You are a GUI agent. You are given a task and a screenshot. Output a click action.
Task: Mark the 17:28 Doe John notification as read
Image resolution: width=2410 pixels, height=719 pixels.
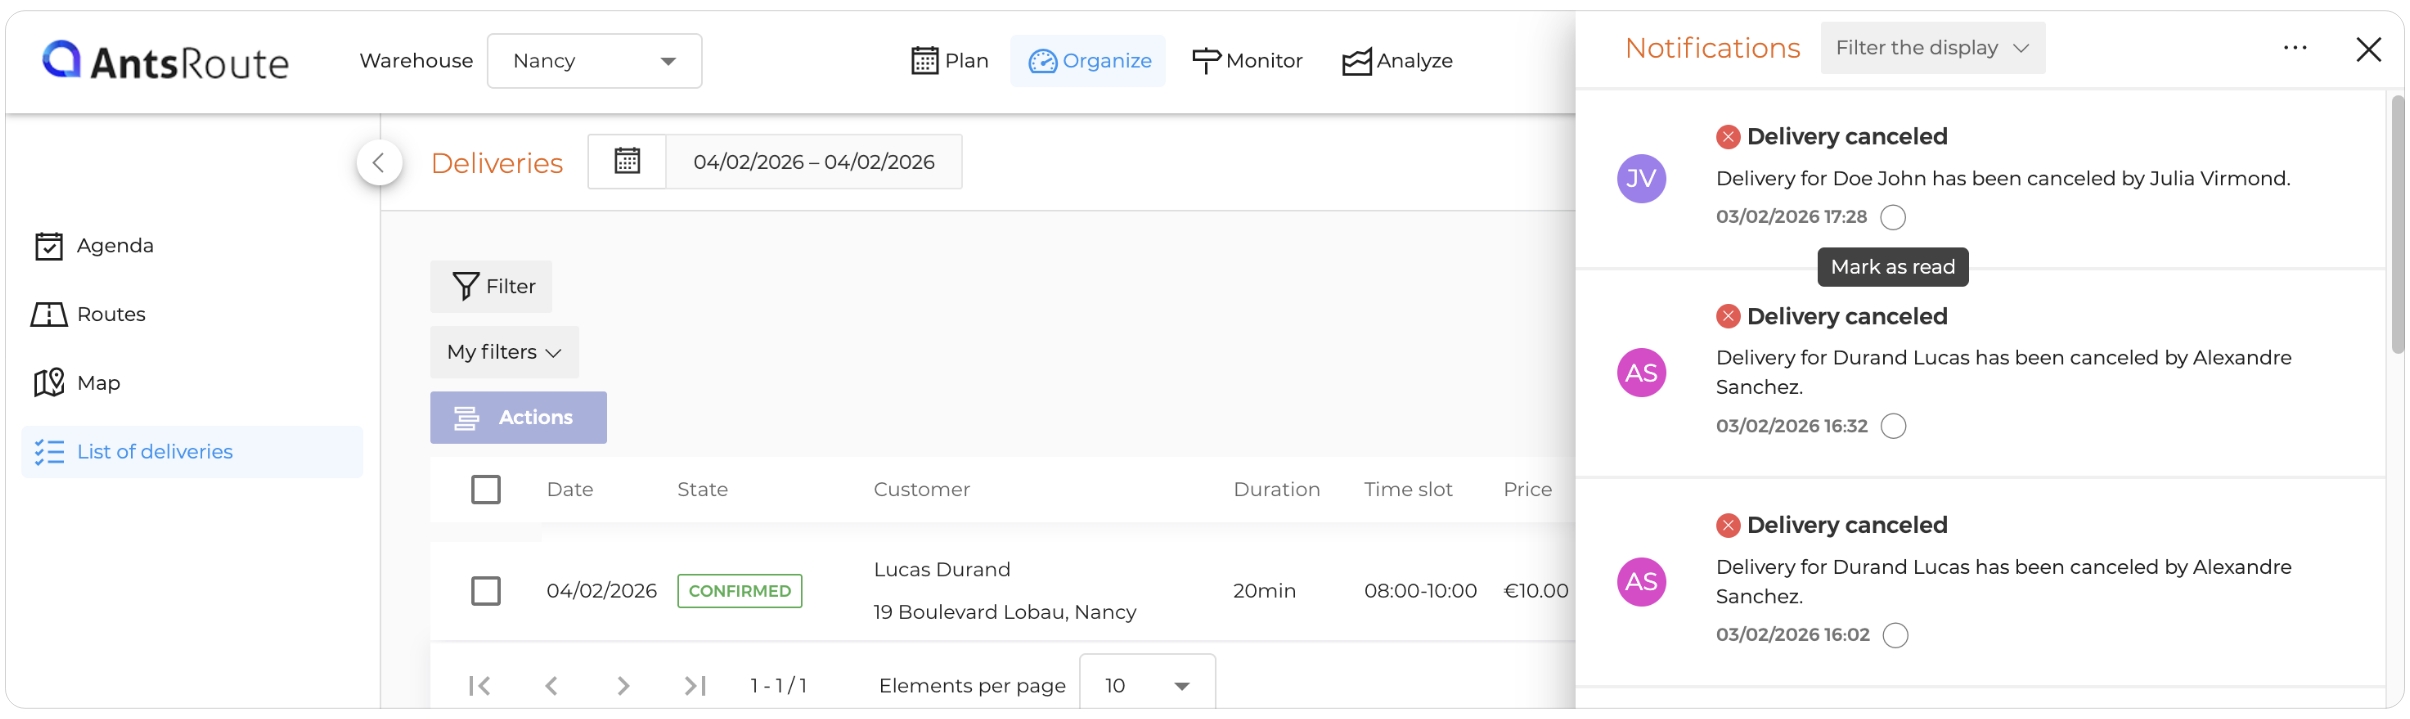pos(1893,217)
